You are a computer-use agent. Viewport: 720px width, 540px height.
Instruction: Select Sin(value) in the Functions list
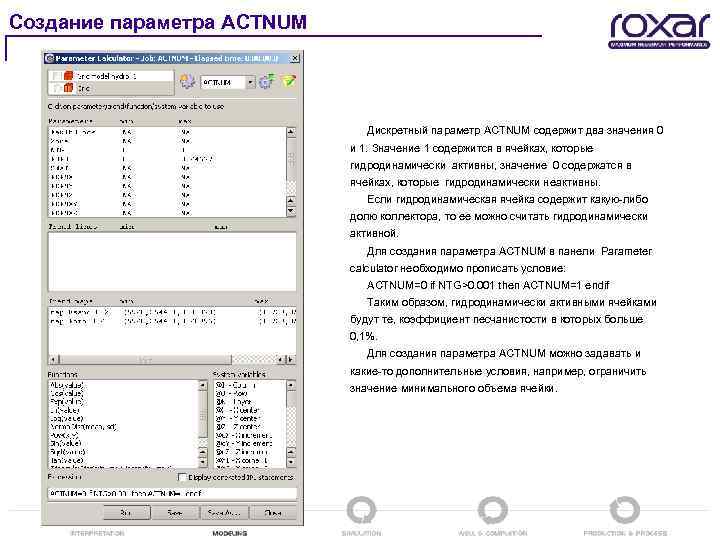pos(66,443)
